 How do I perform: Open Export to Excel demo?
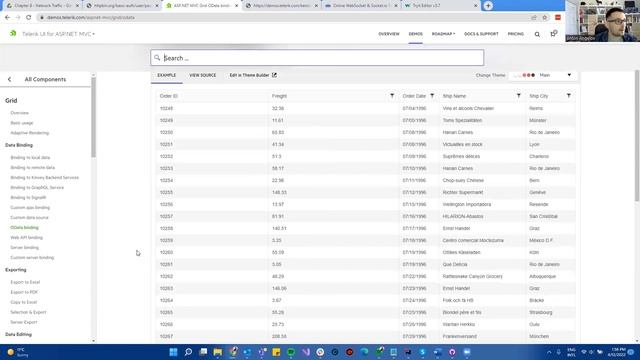[x=25, y=282]
